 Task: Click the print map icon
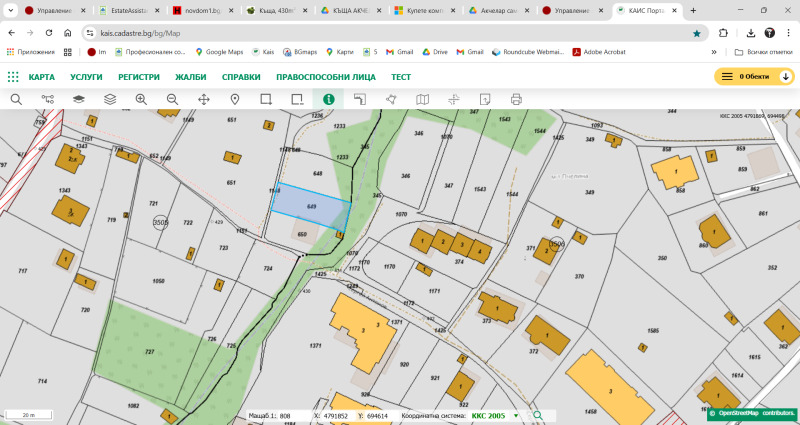click(x=516, y=99)
